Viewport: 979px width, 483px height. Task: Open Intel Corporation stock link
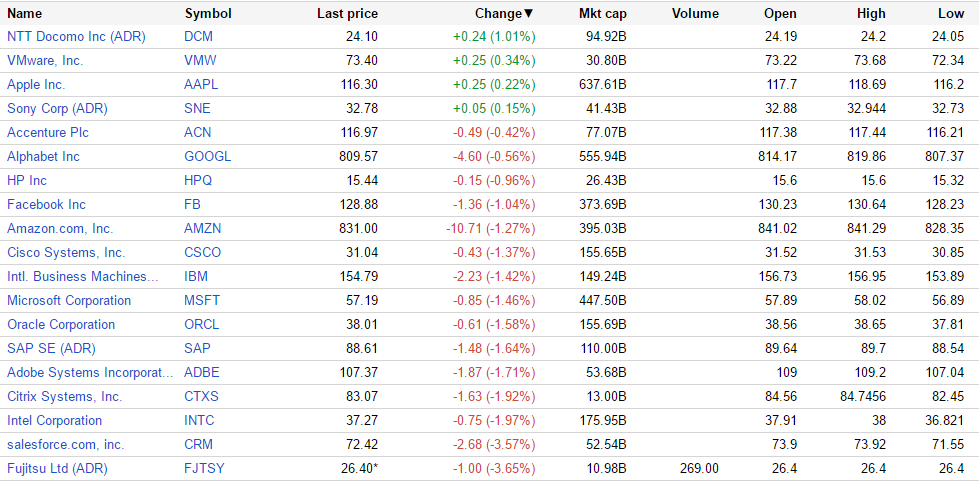coord(55,420)
